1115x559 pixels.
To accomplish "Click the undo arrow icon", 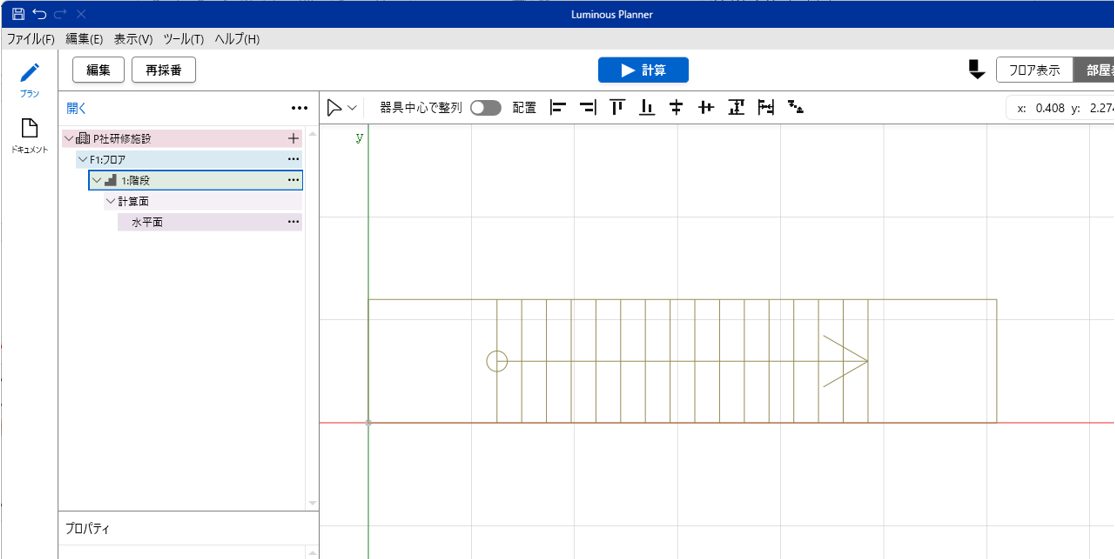I will coord(39,14).
